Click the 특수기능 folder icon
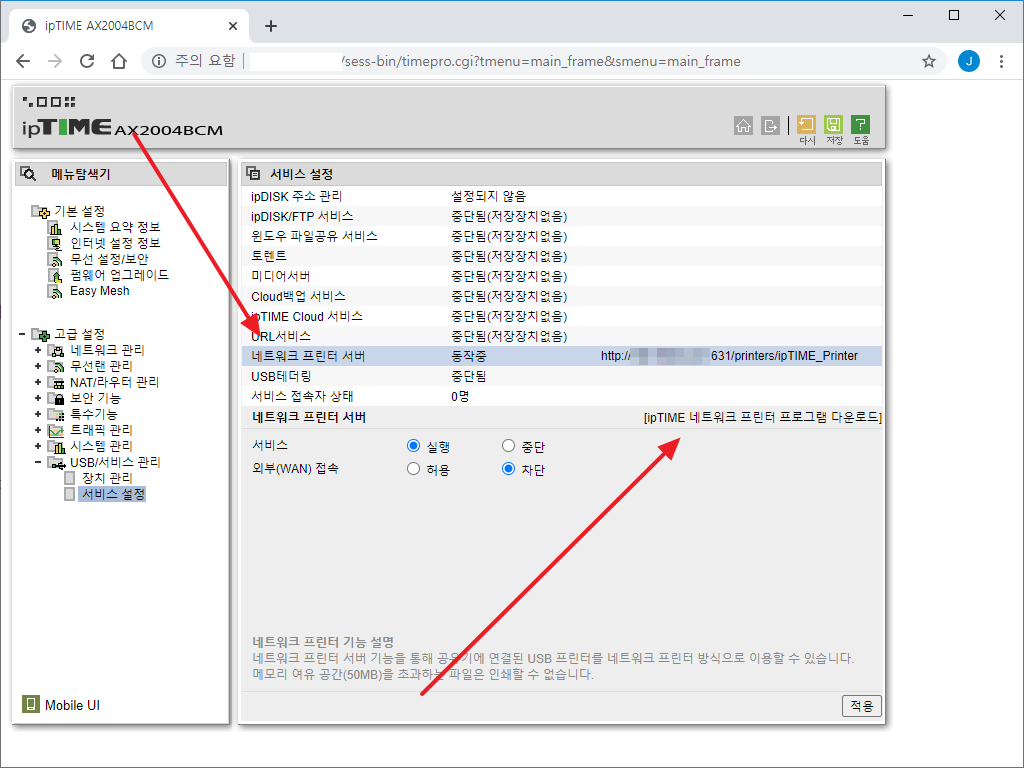 click(56, 414)
